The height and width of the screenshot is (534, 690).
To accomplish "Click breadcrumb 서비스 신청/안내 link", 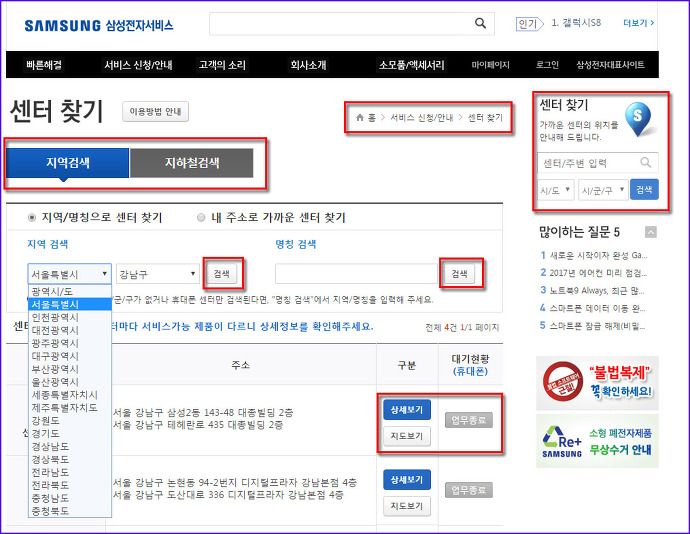I will pos(422,118).
